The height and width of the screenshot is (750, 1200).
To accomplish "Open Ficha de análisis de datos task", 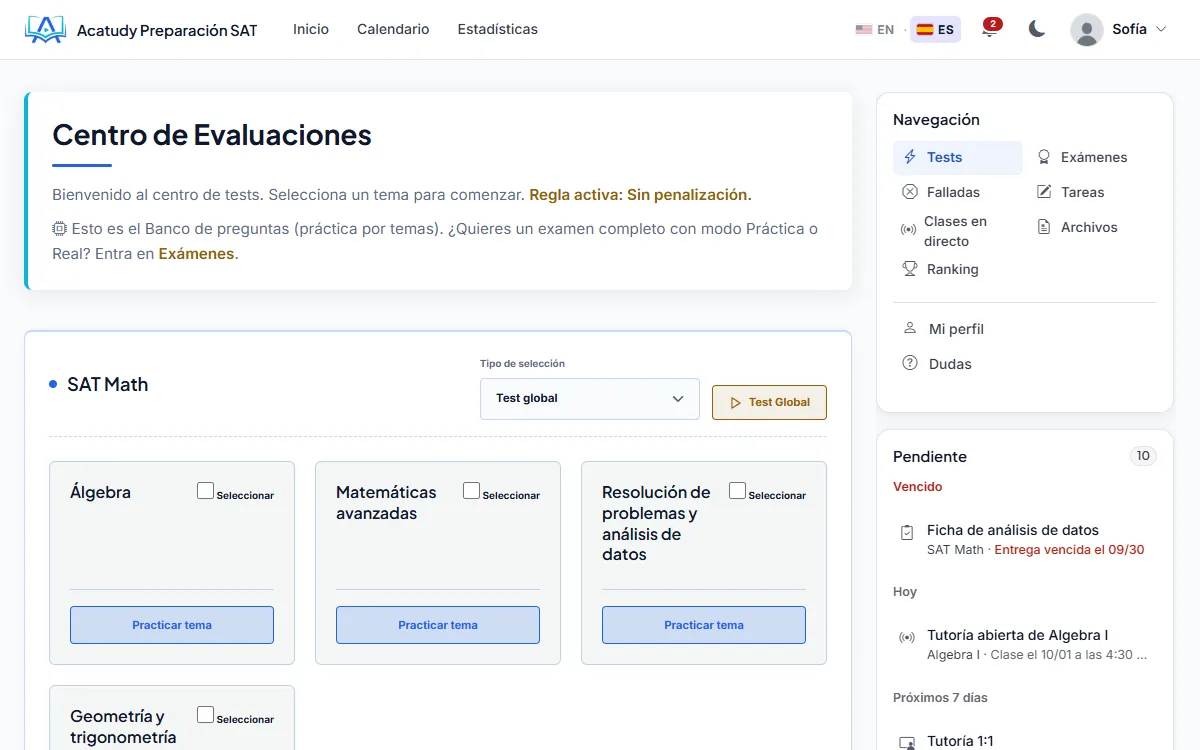I will (x=1025, y=540).
